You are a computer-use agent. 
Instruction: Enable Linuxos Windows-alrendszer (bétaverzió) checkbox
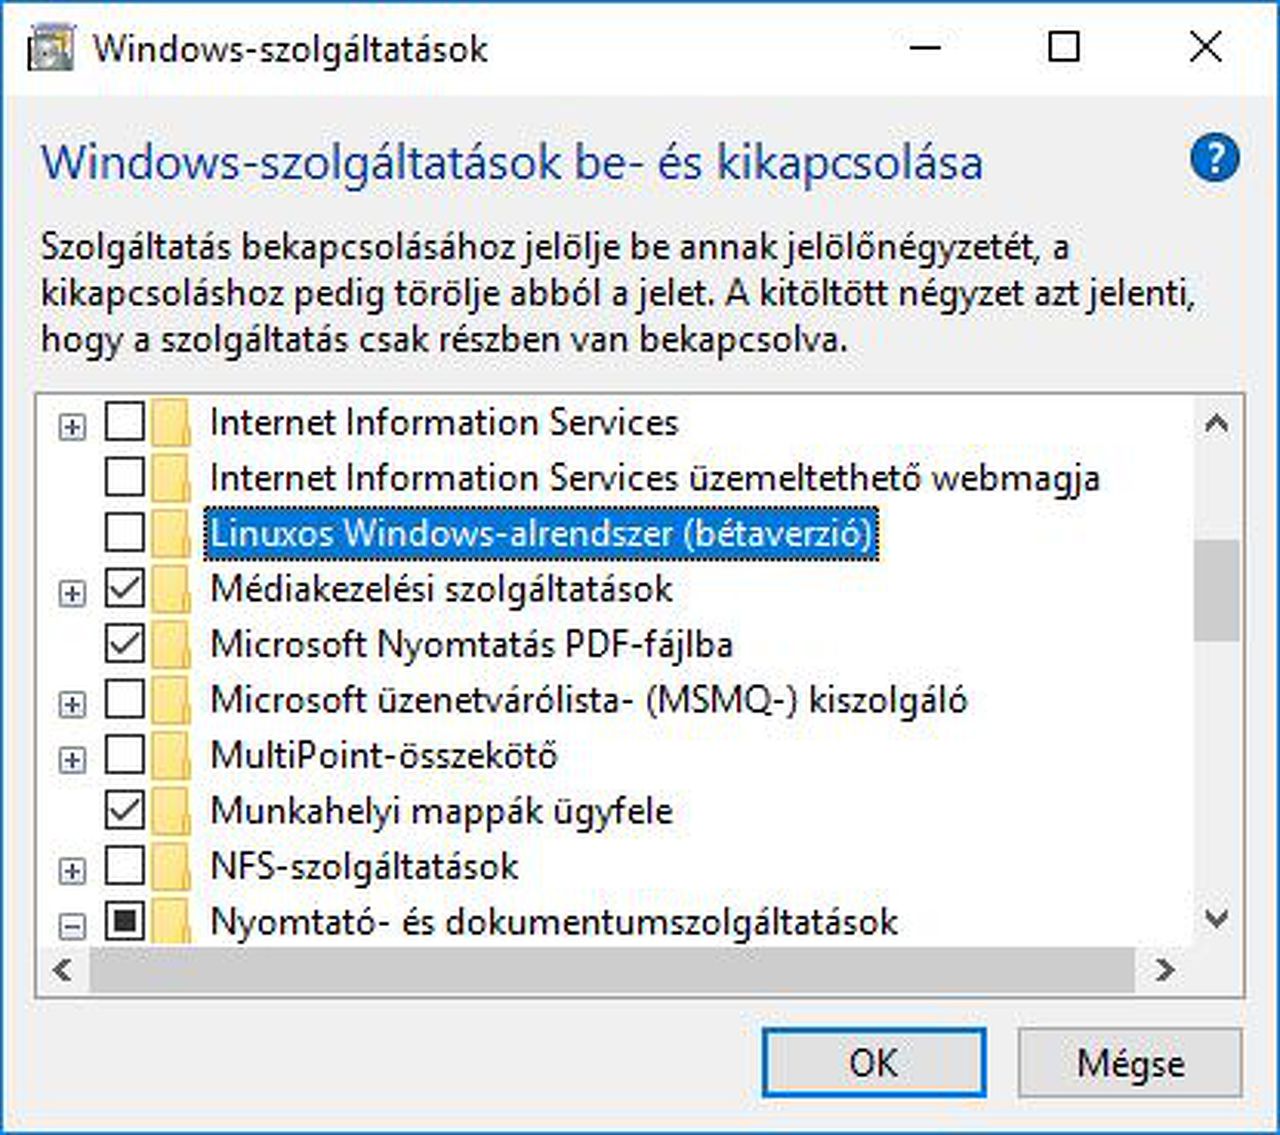pyautogui.click(x=125, y=533)
